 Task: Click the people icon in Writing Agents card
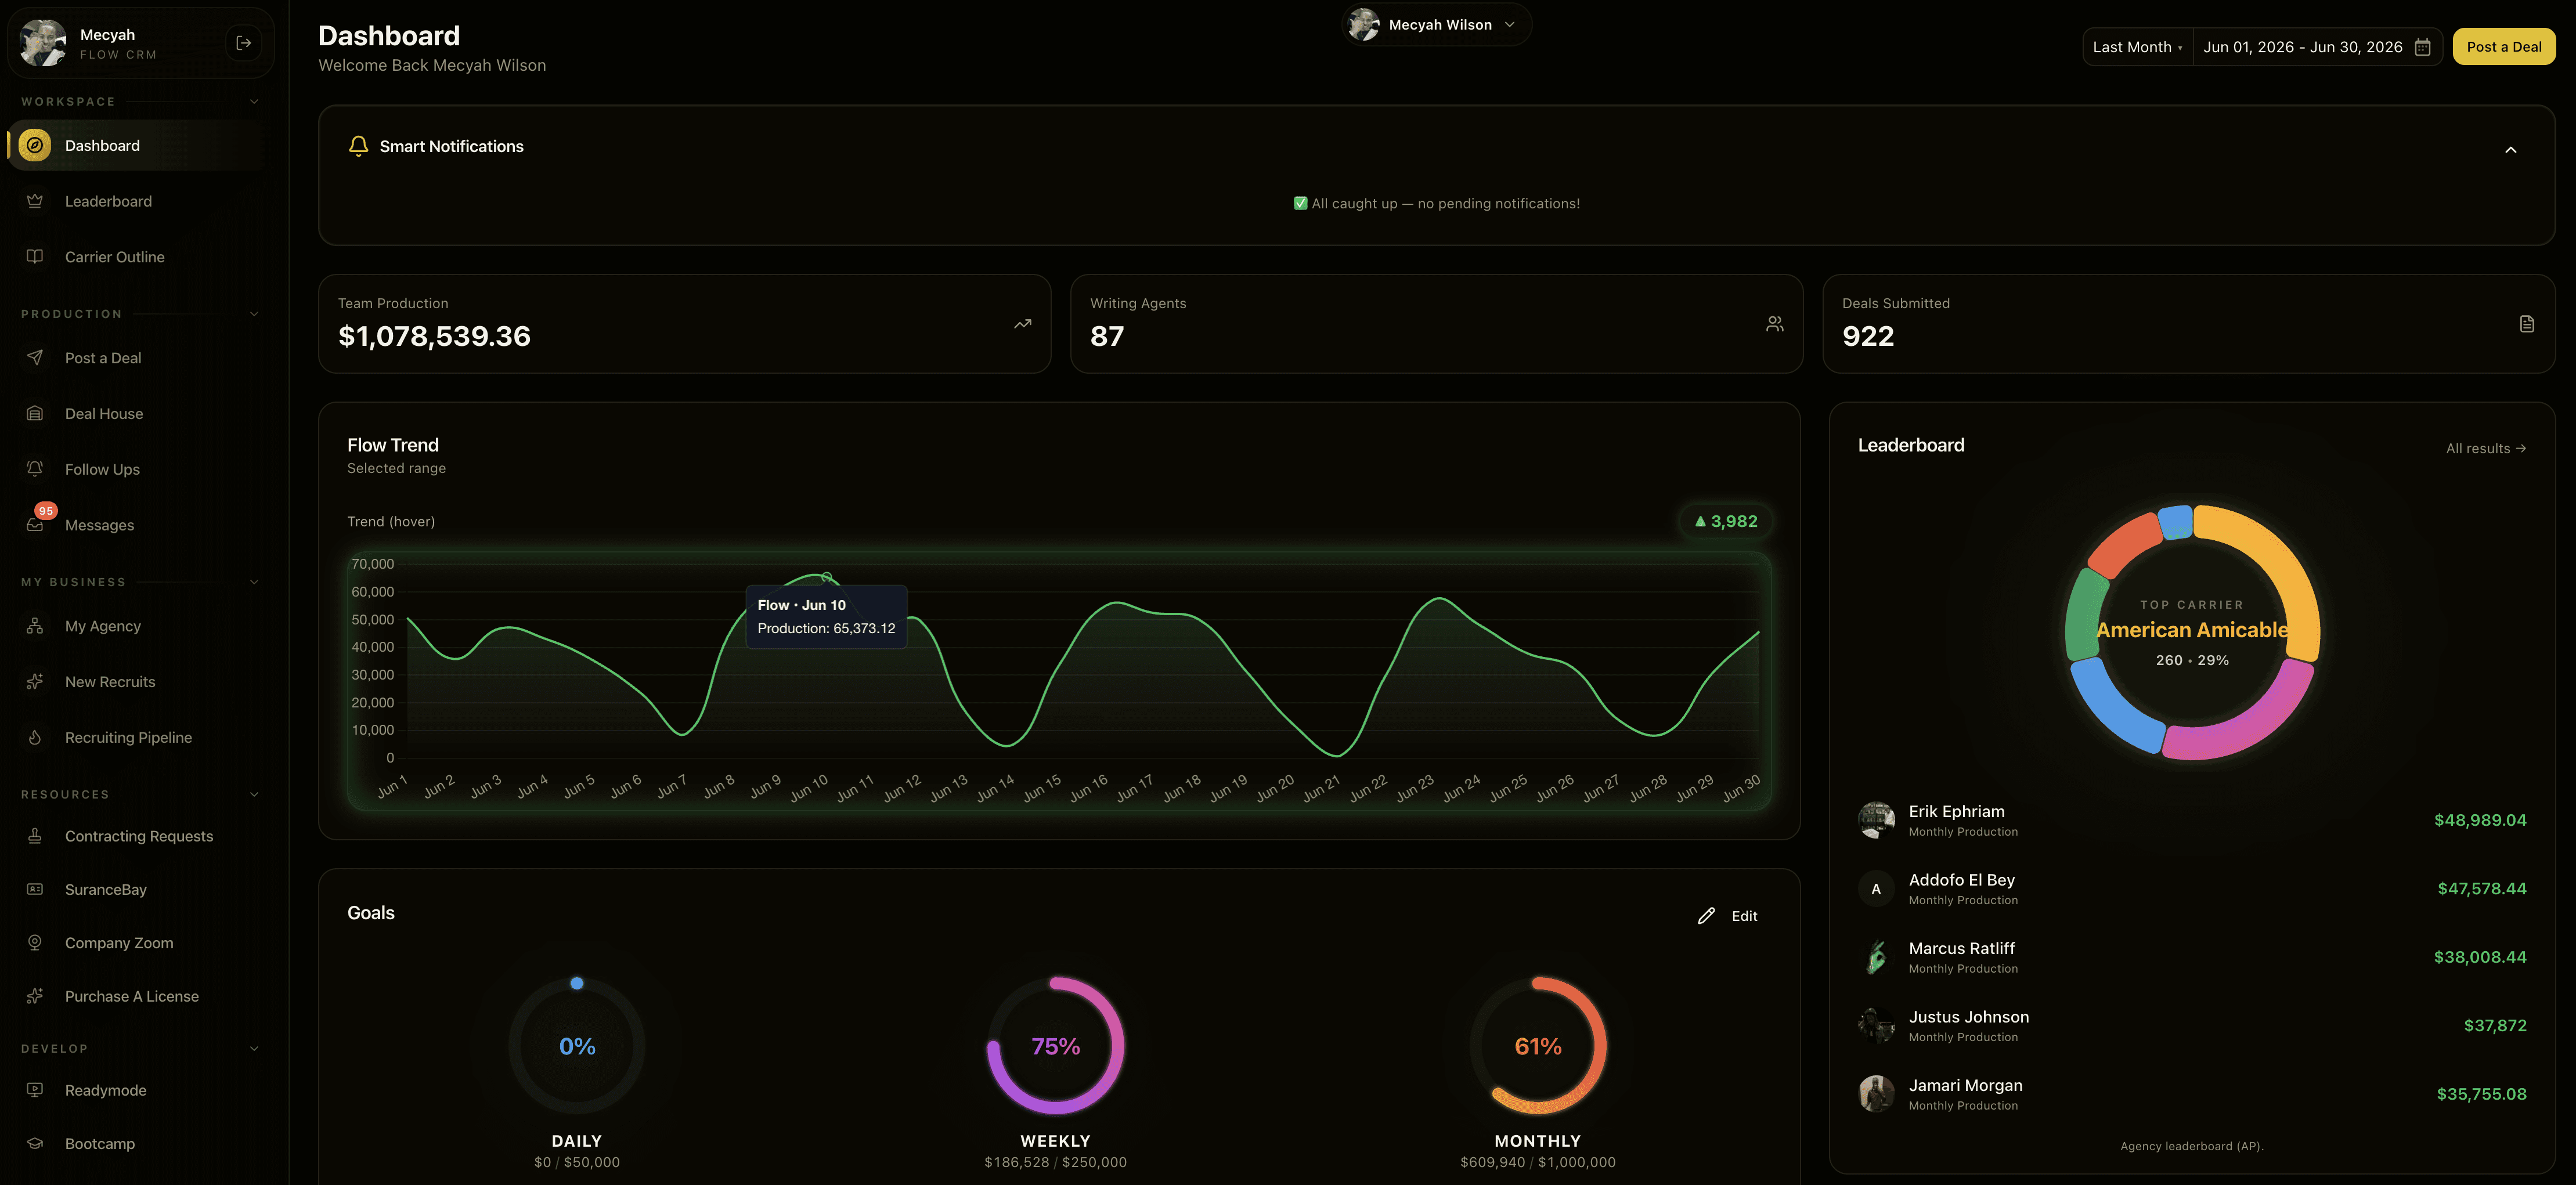1774,324
